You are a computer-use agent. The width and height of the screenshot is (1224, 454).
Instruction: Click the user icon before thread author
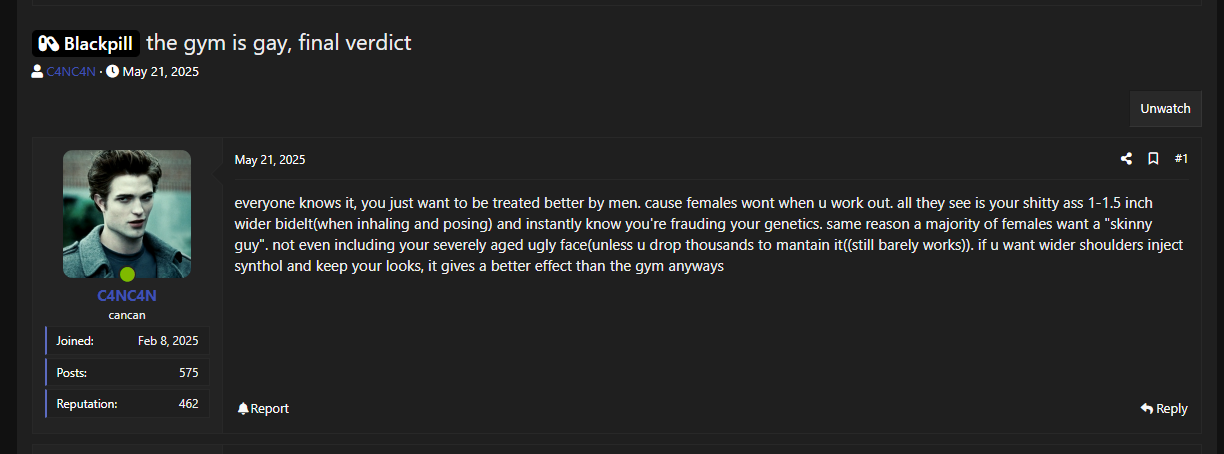pyautogui.click(x=37, y=71)
